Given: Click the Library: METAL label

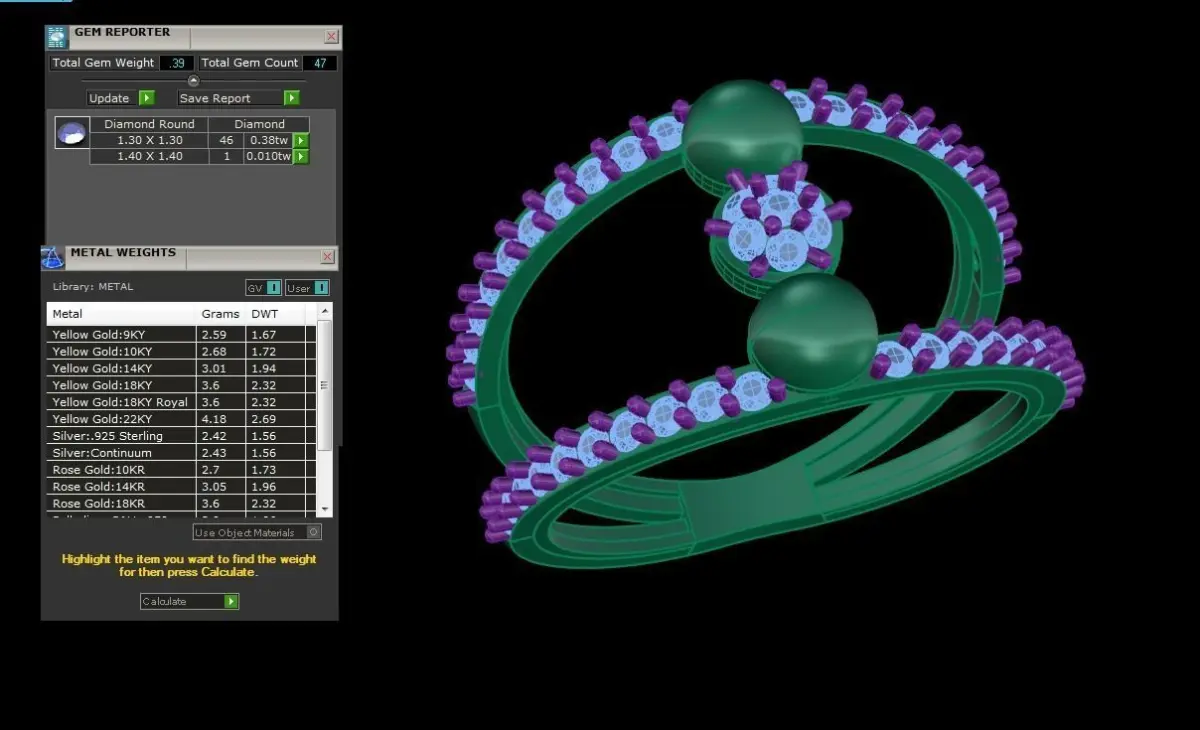Looking at the screenshot, I should [93, 287].
